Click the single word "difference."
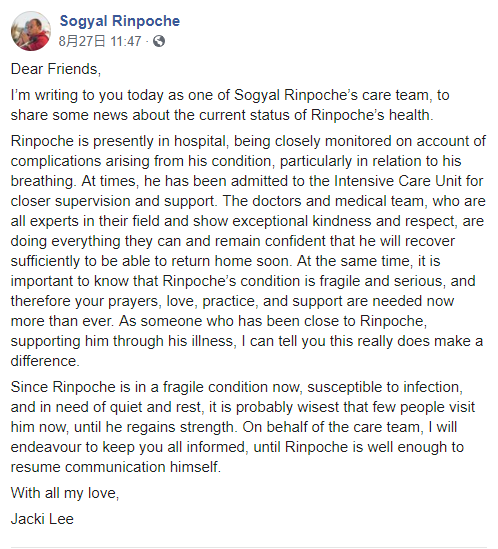Image resolution: width=498 pixels, height=549 pixels. [x=45, y=361]
